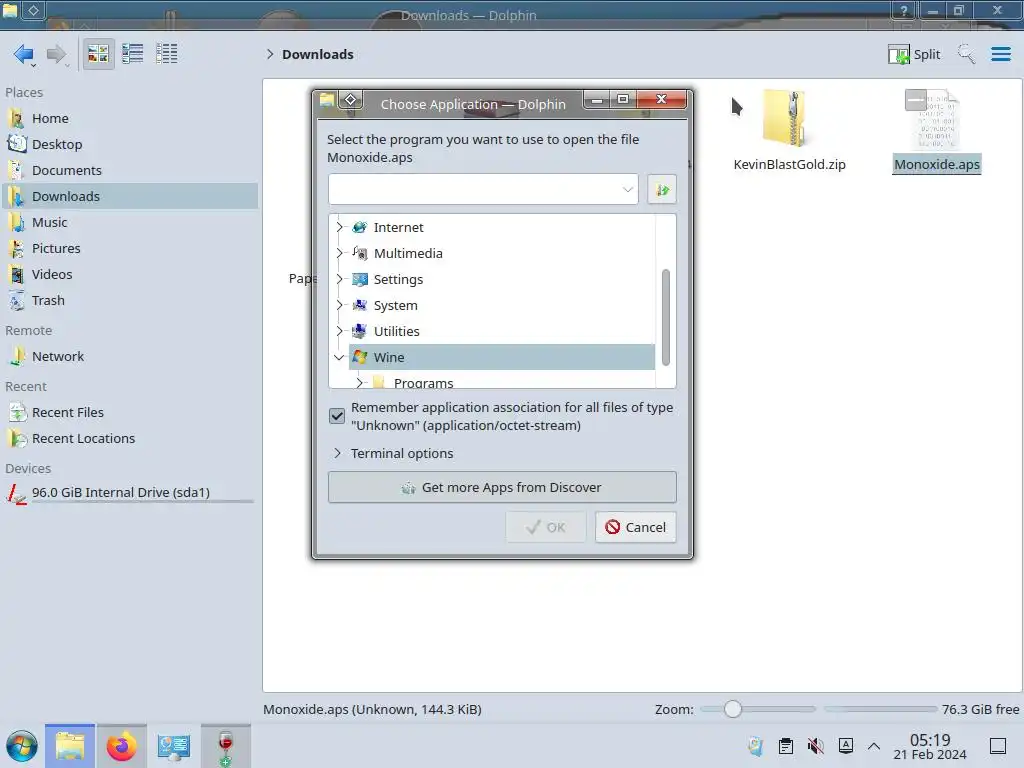
Task: Open Recent Files entry
Action: click(130, 413)
